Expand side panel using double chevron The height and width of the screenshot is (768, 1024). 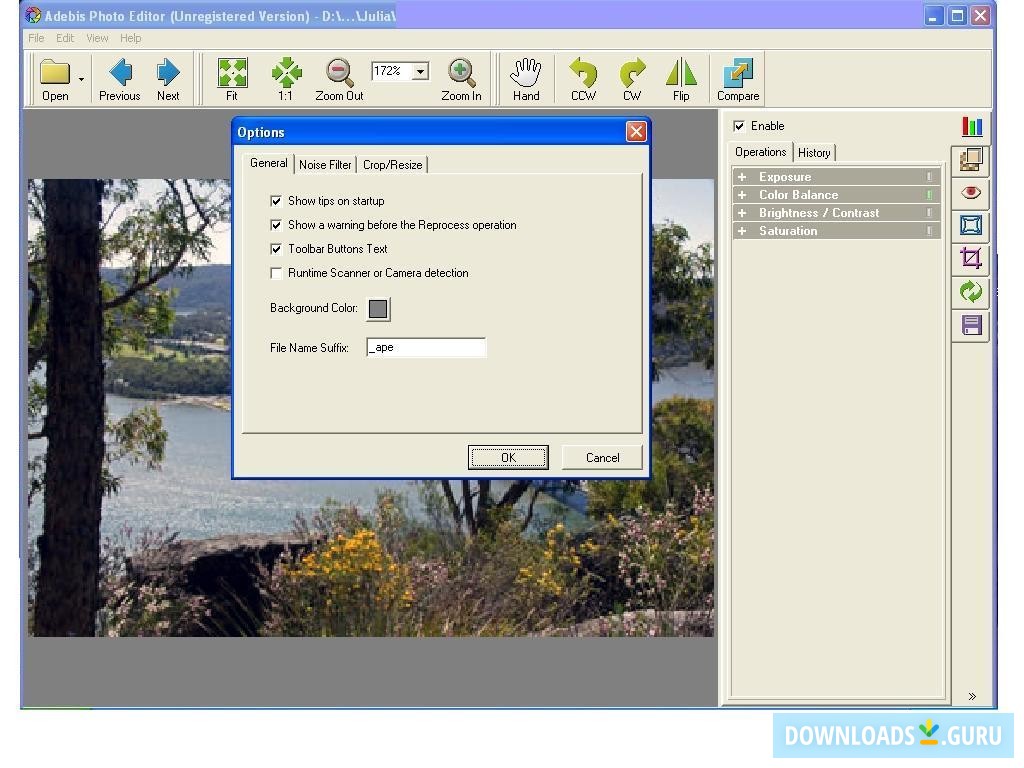(x=972, y=696)
